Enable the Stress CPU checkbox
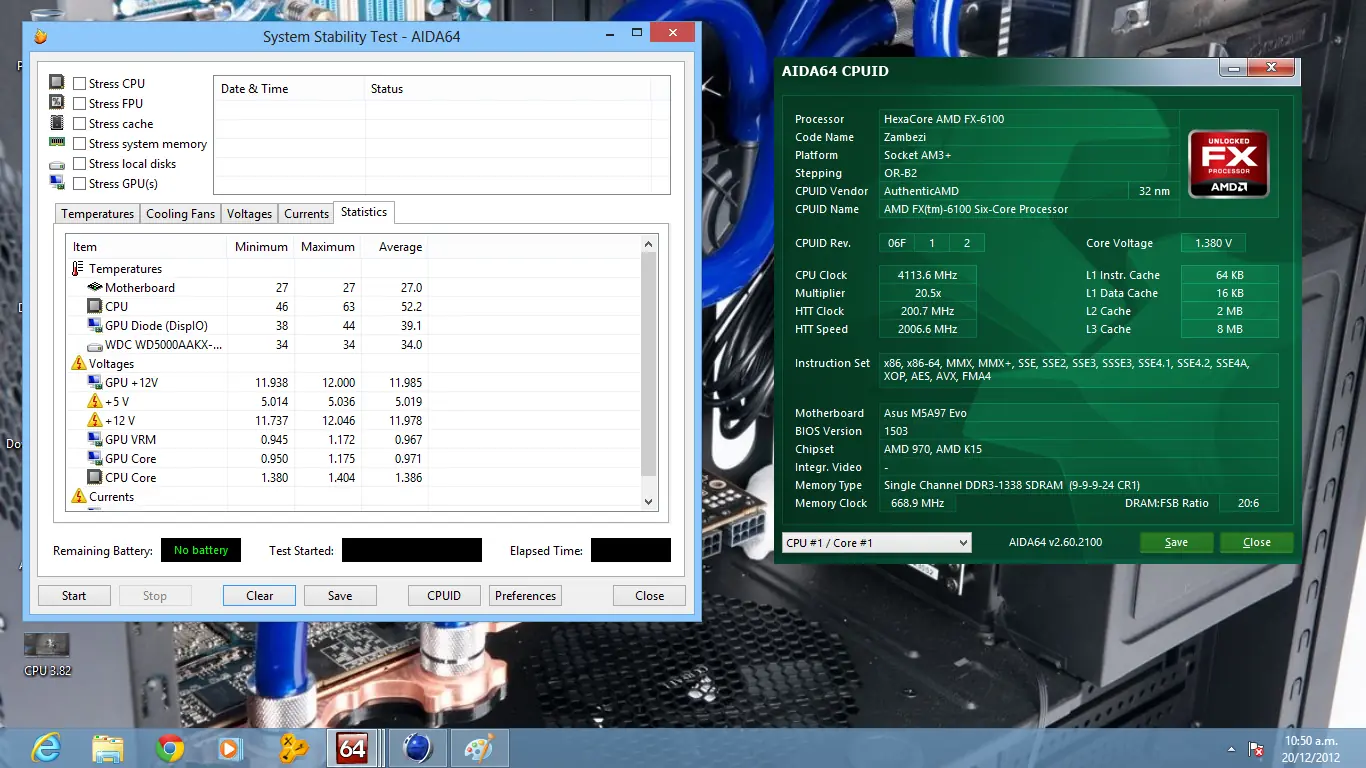 (80, 84)
